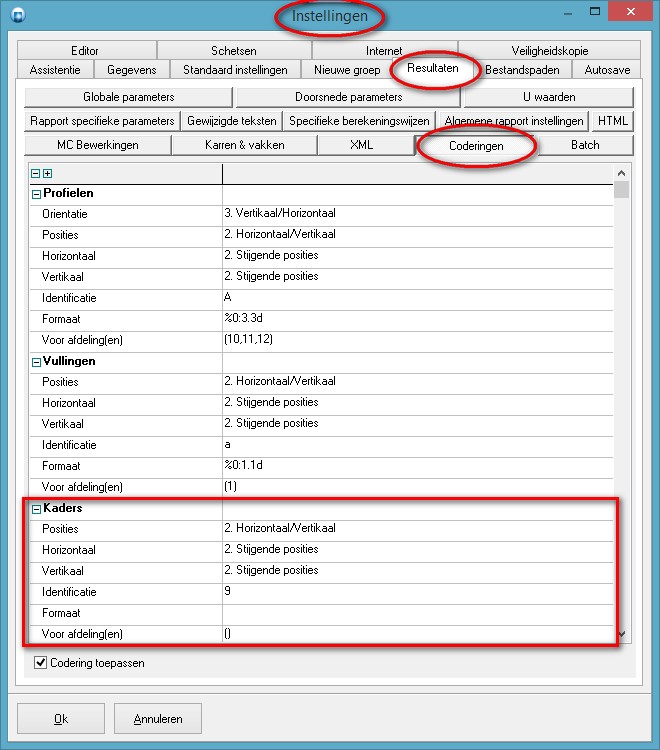Edit Profielen Formaat value '%0:3.3d'
Screen dimensions: 660x750
[418, 319]
